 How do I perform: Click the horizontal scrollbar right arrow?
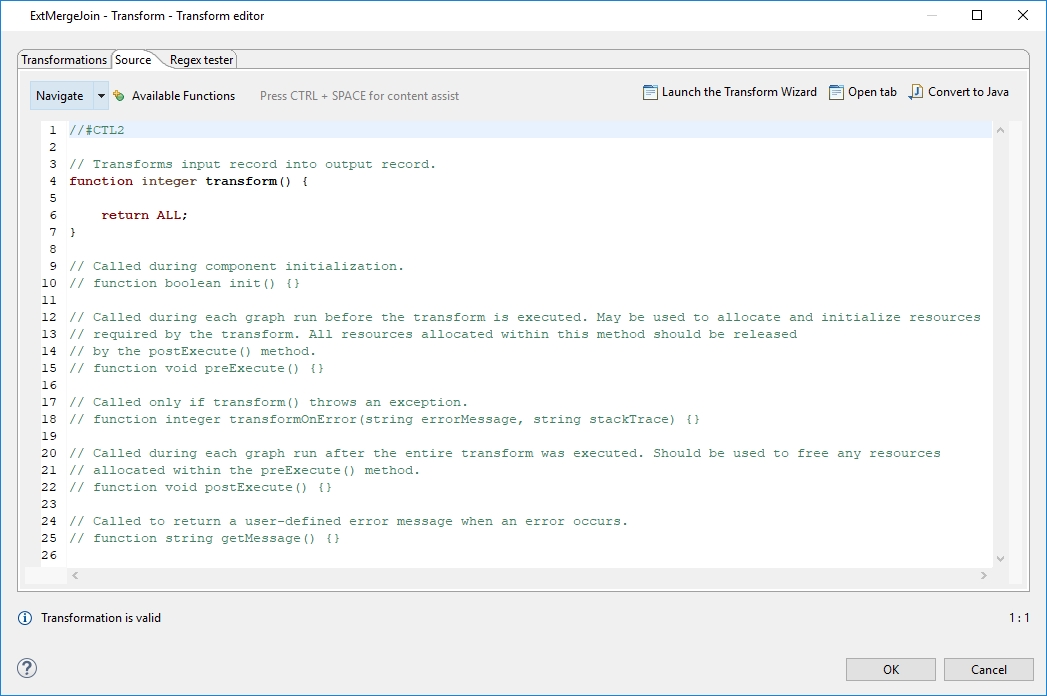pos(984,576)
